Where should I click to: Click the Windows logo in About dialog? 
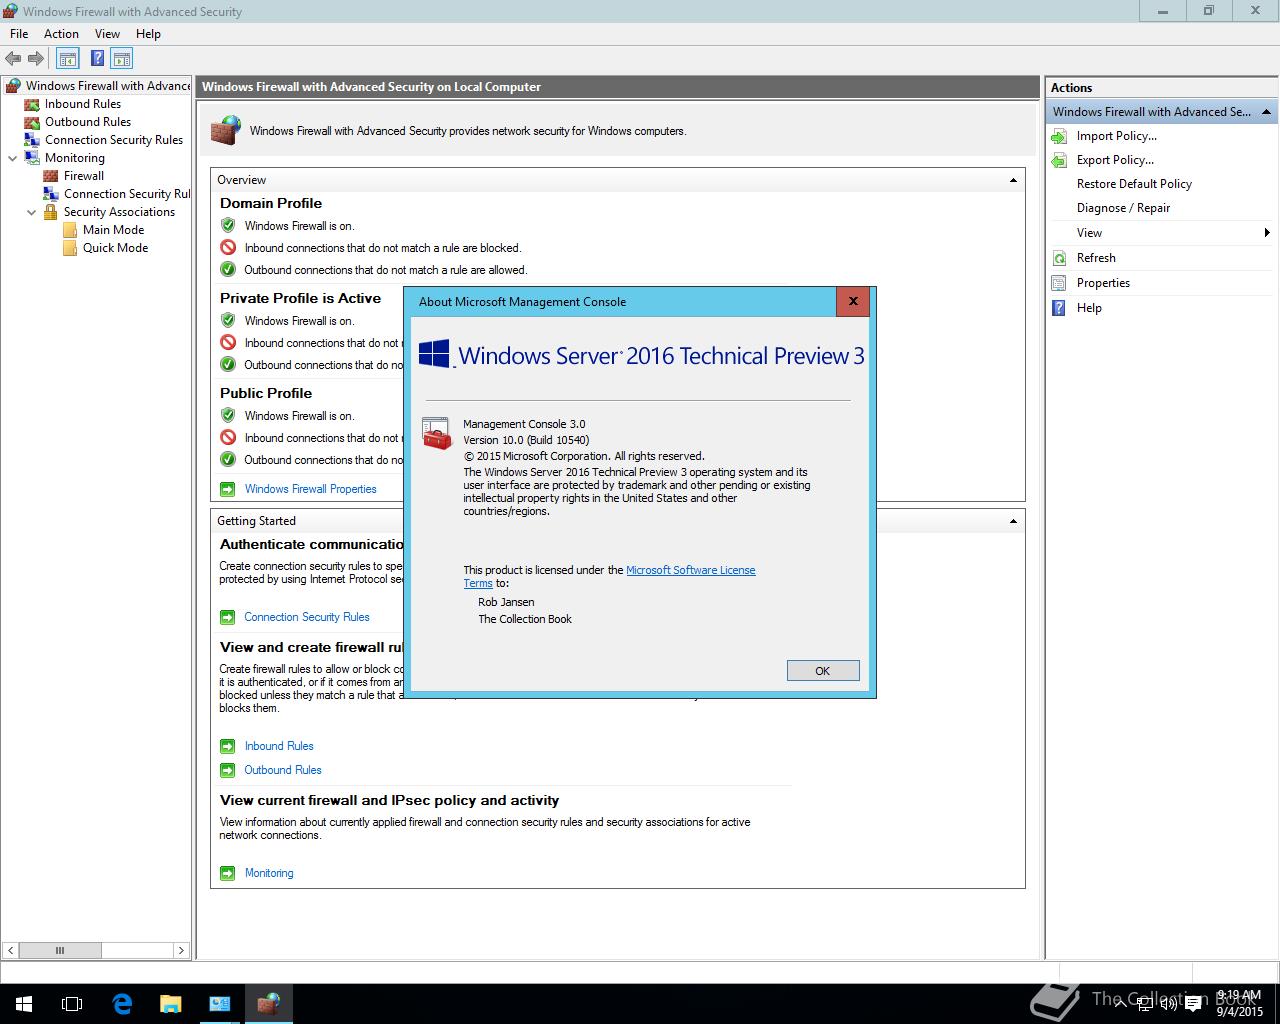click(x=434, y=353)
